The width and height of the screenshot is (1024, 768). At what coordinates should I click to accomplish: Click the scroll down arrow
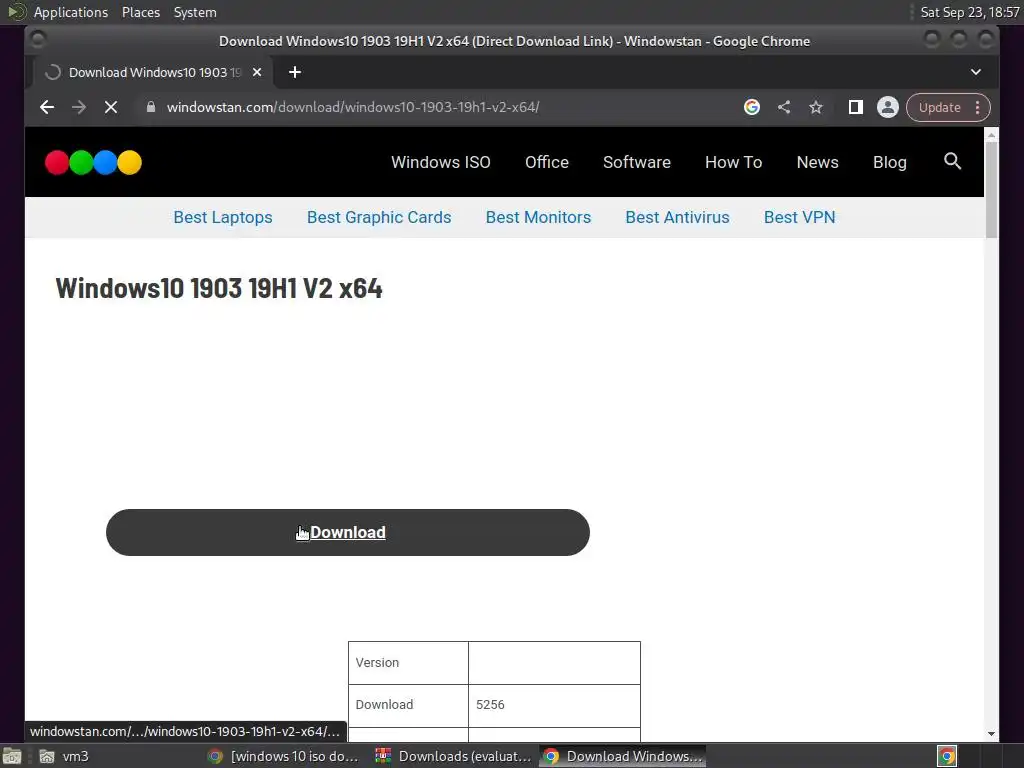991,734
